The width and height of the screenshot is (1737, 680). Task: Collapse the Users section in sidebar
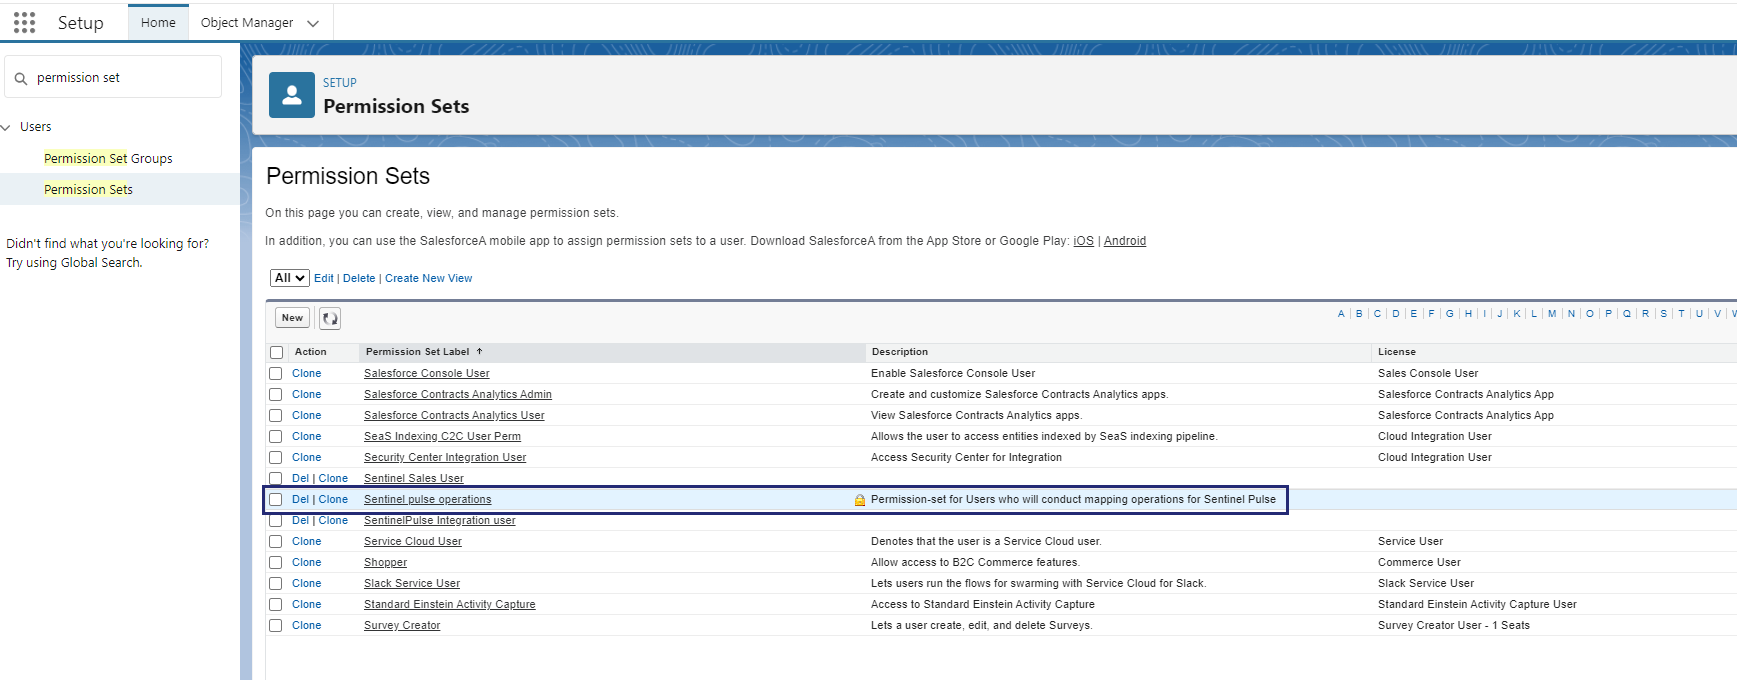6,127
